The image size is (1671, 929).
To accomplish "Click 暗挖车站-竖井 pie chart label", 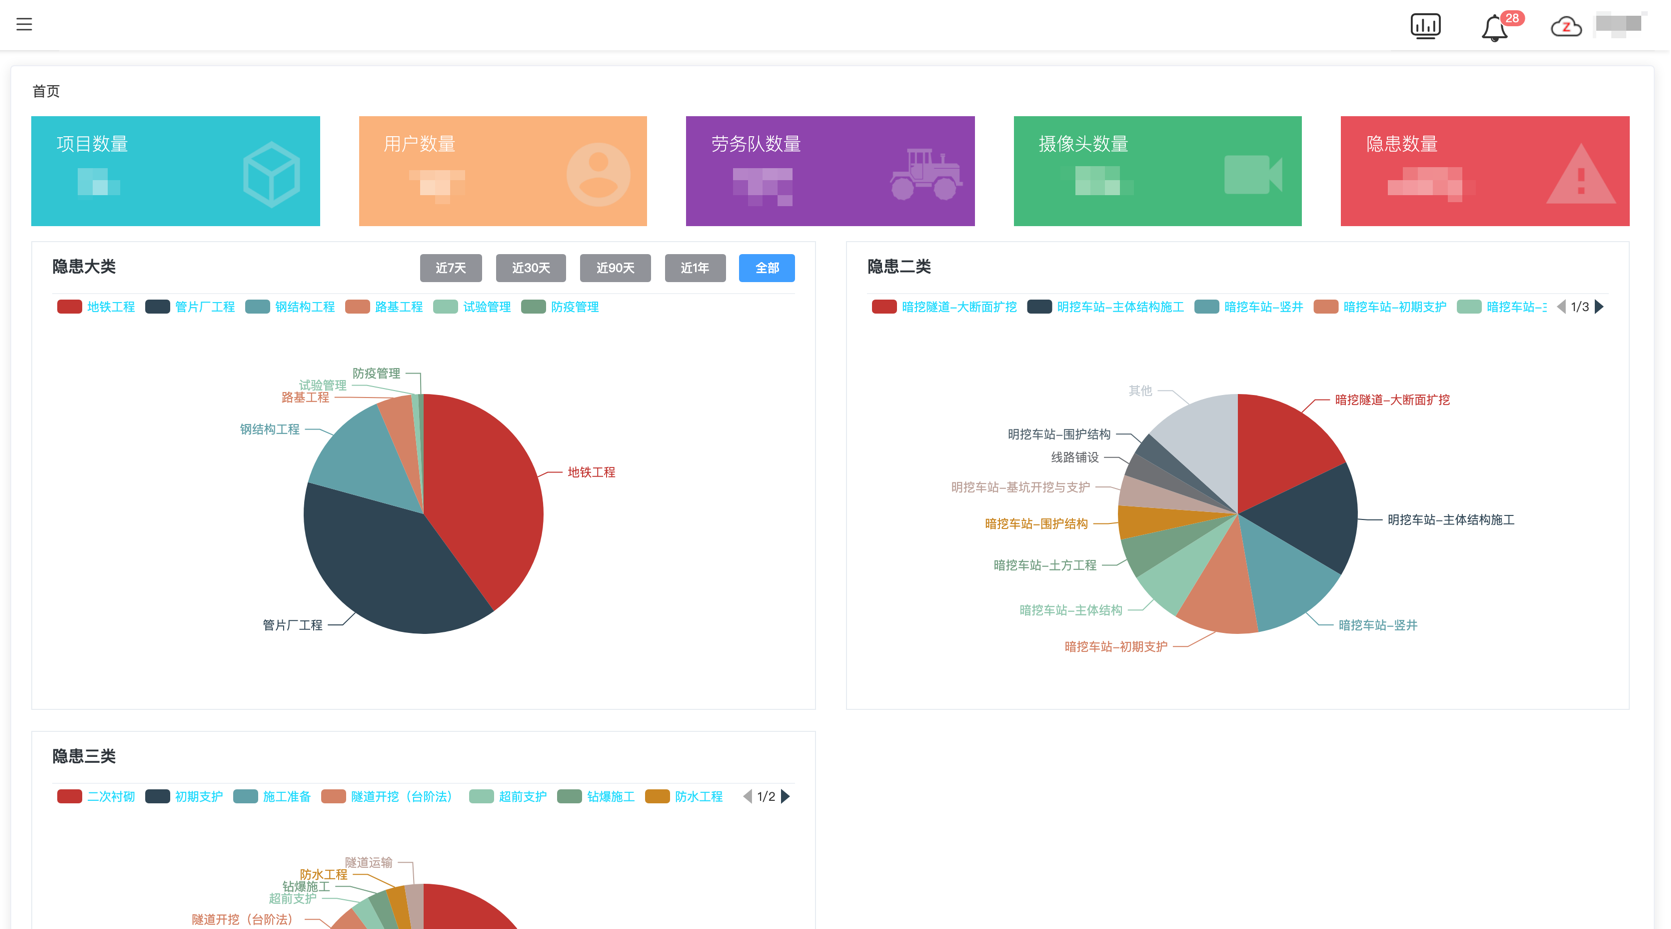I will pyautogui.click(x=1378, y=625).
